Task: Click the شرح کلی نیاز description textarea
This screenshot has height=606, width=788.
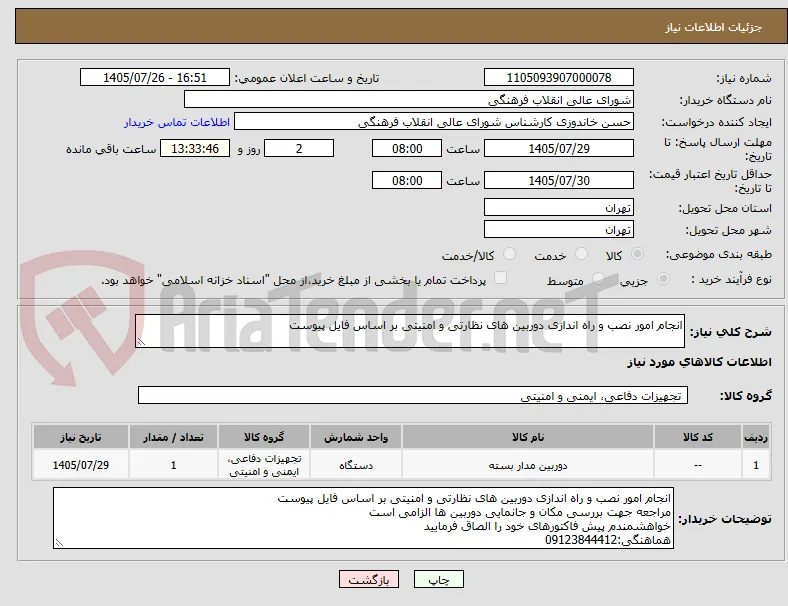Action: click(410, 331)
